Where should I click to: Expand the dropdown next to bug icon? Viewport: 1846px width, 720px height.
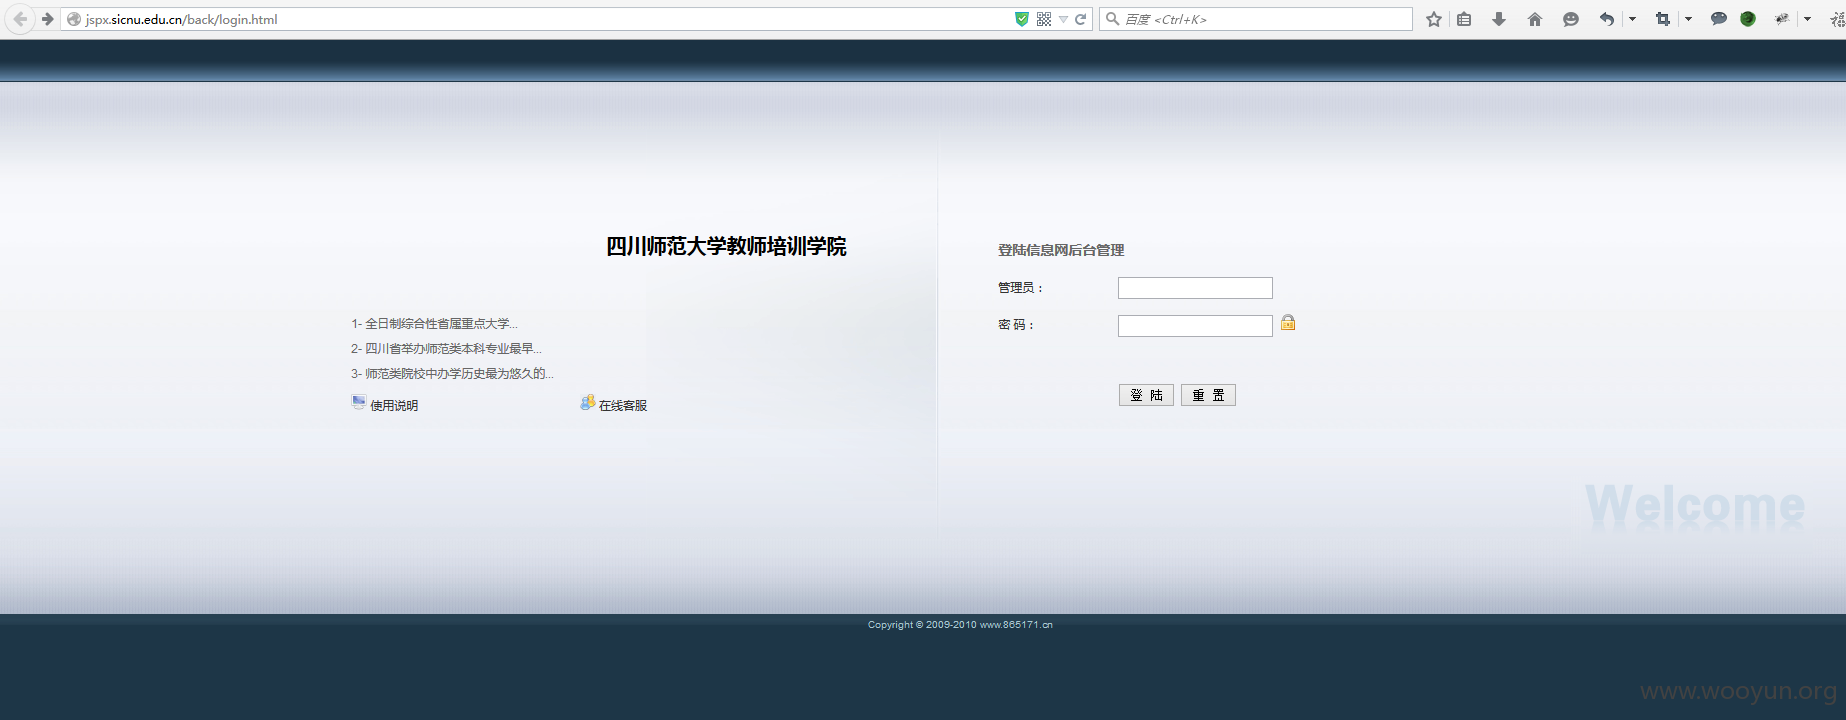[x=1807, y=19]
